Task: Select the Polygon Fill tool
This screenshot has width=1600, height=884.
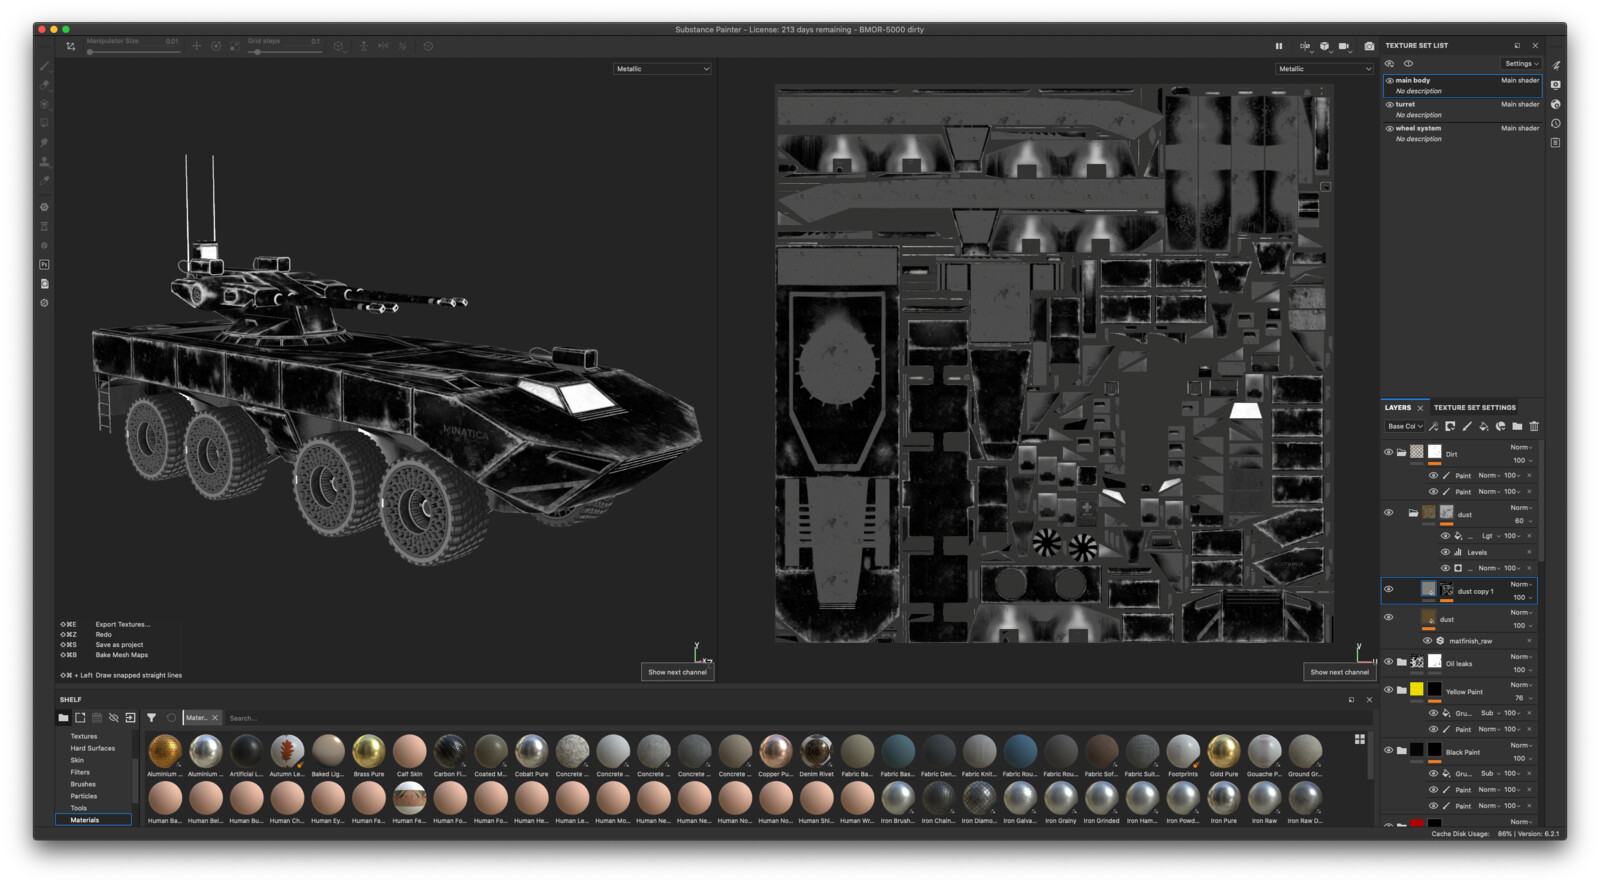Action: point(44,123)
